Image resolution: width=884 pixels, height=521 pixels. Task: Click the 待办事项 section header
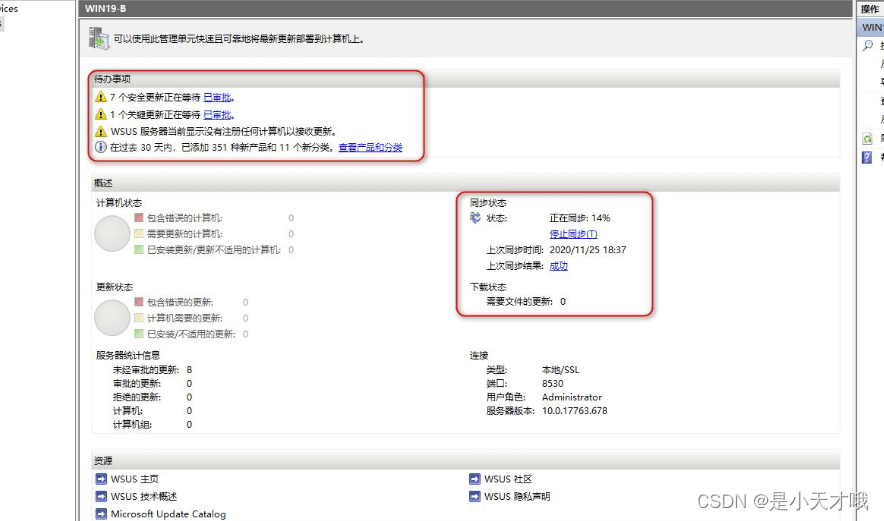click(465, 79)
